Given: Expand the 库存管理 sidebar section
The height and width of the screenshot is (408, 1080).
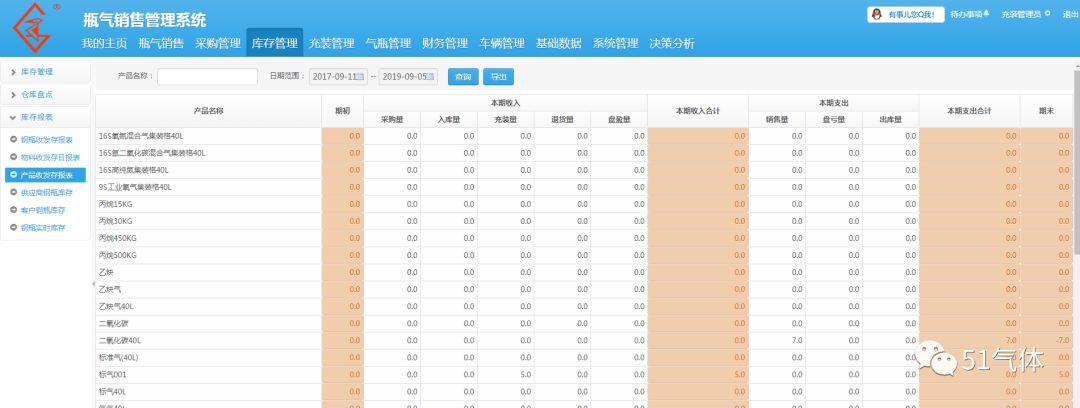Looking at the screenshot, I should pyautogui.click(x=45, y=72).
